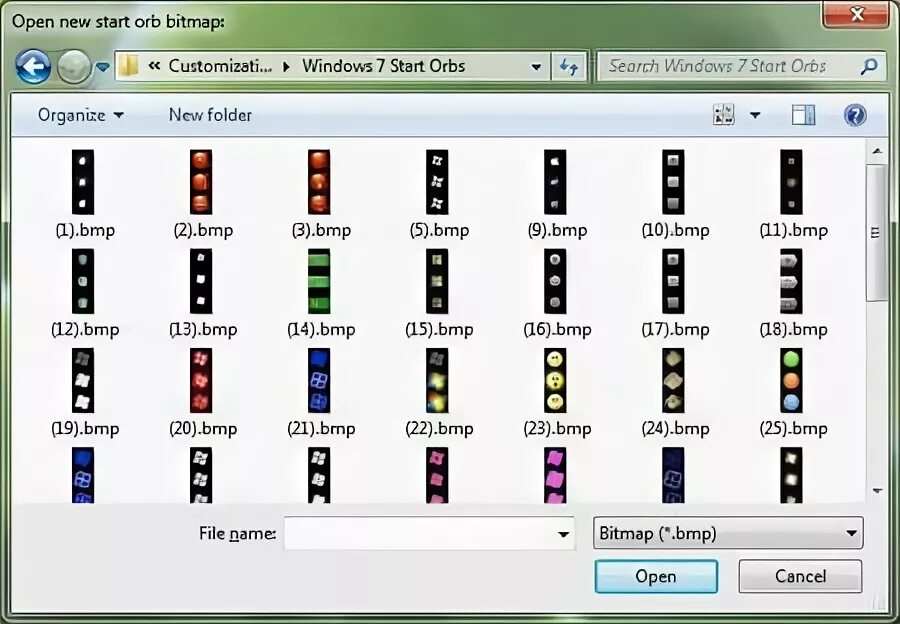Image resolution: width=900 pixels, height=624 pixels.
Task: Click the Cancel button
Action: coord(800,576)
